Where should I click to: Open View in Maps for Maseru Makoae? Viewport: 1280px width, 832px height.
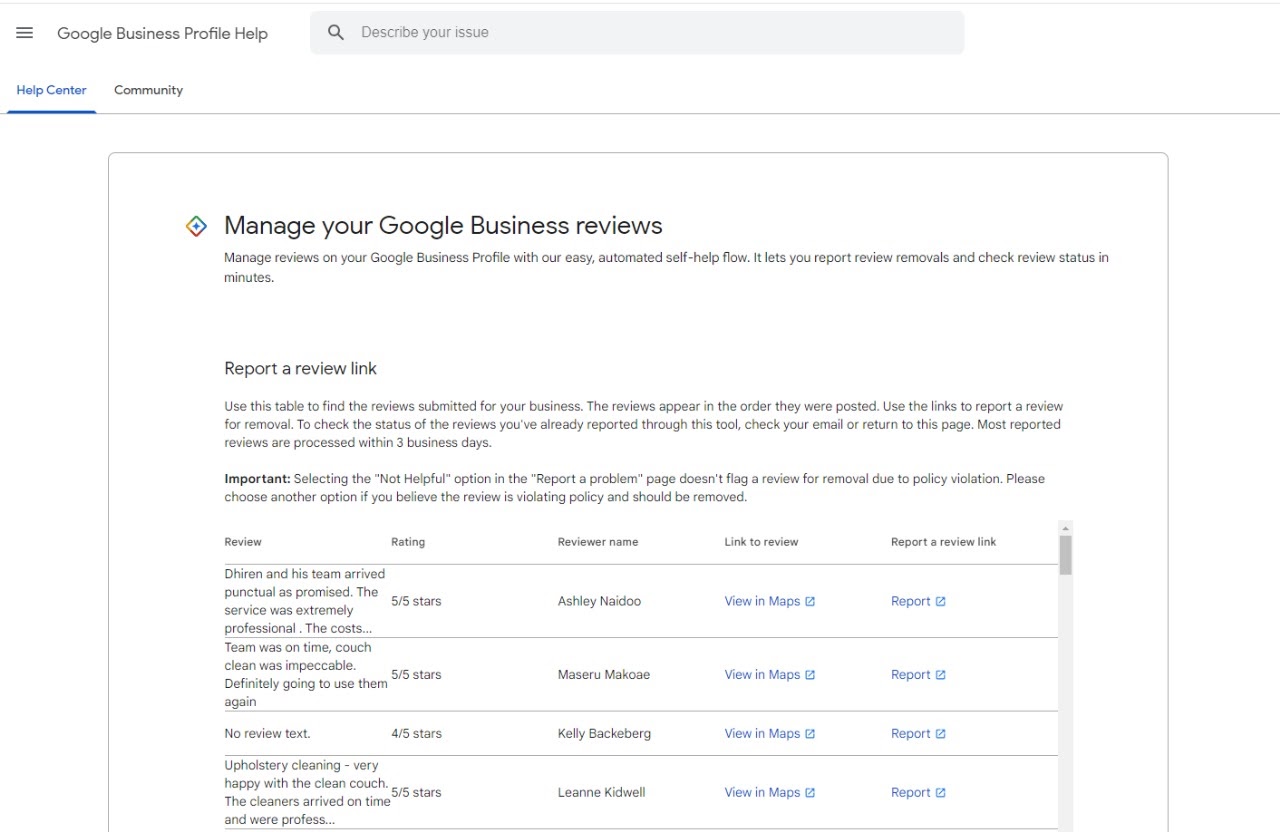[770, 675]
